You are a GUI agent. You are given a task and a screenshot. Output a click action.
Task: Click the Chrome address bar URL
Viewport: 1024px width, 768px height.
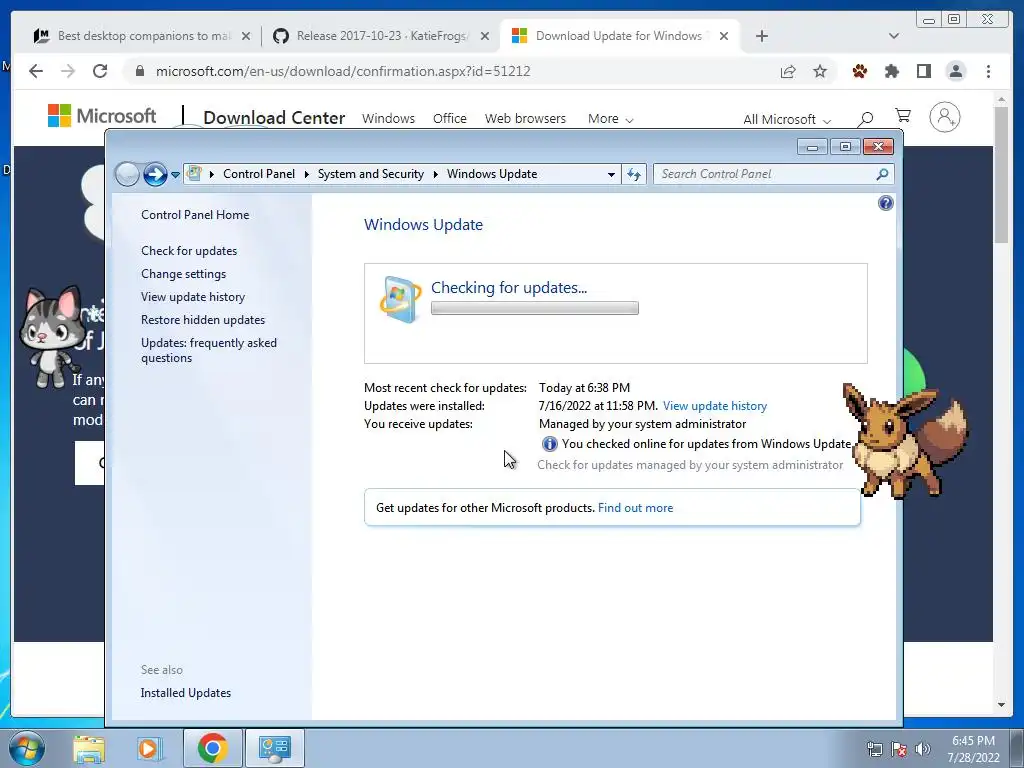point(343,71)
